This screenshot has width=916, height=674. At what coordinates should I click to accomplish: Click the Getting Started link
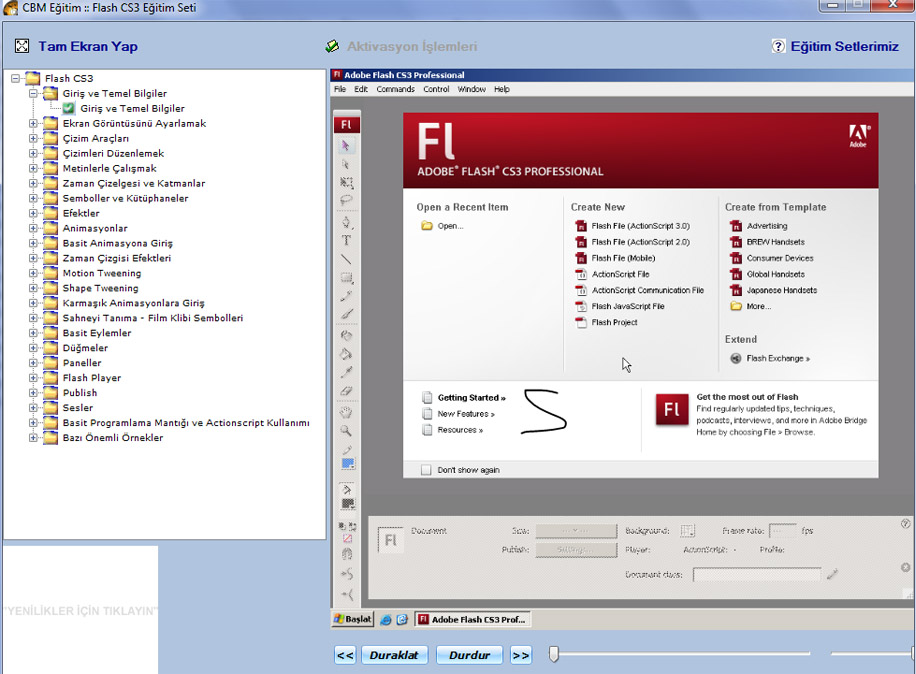[x=471, y=398]
